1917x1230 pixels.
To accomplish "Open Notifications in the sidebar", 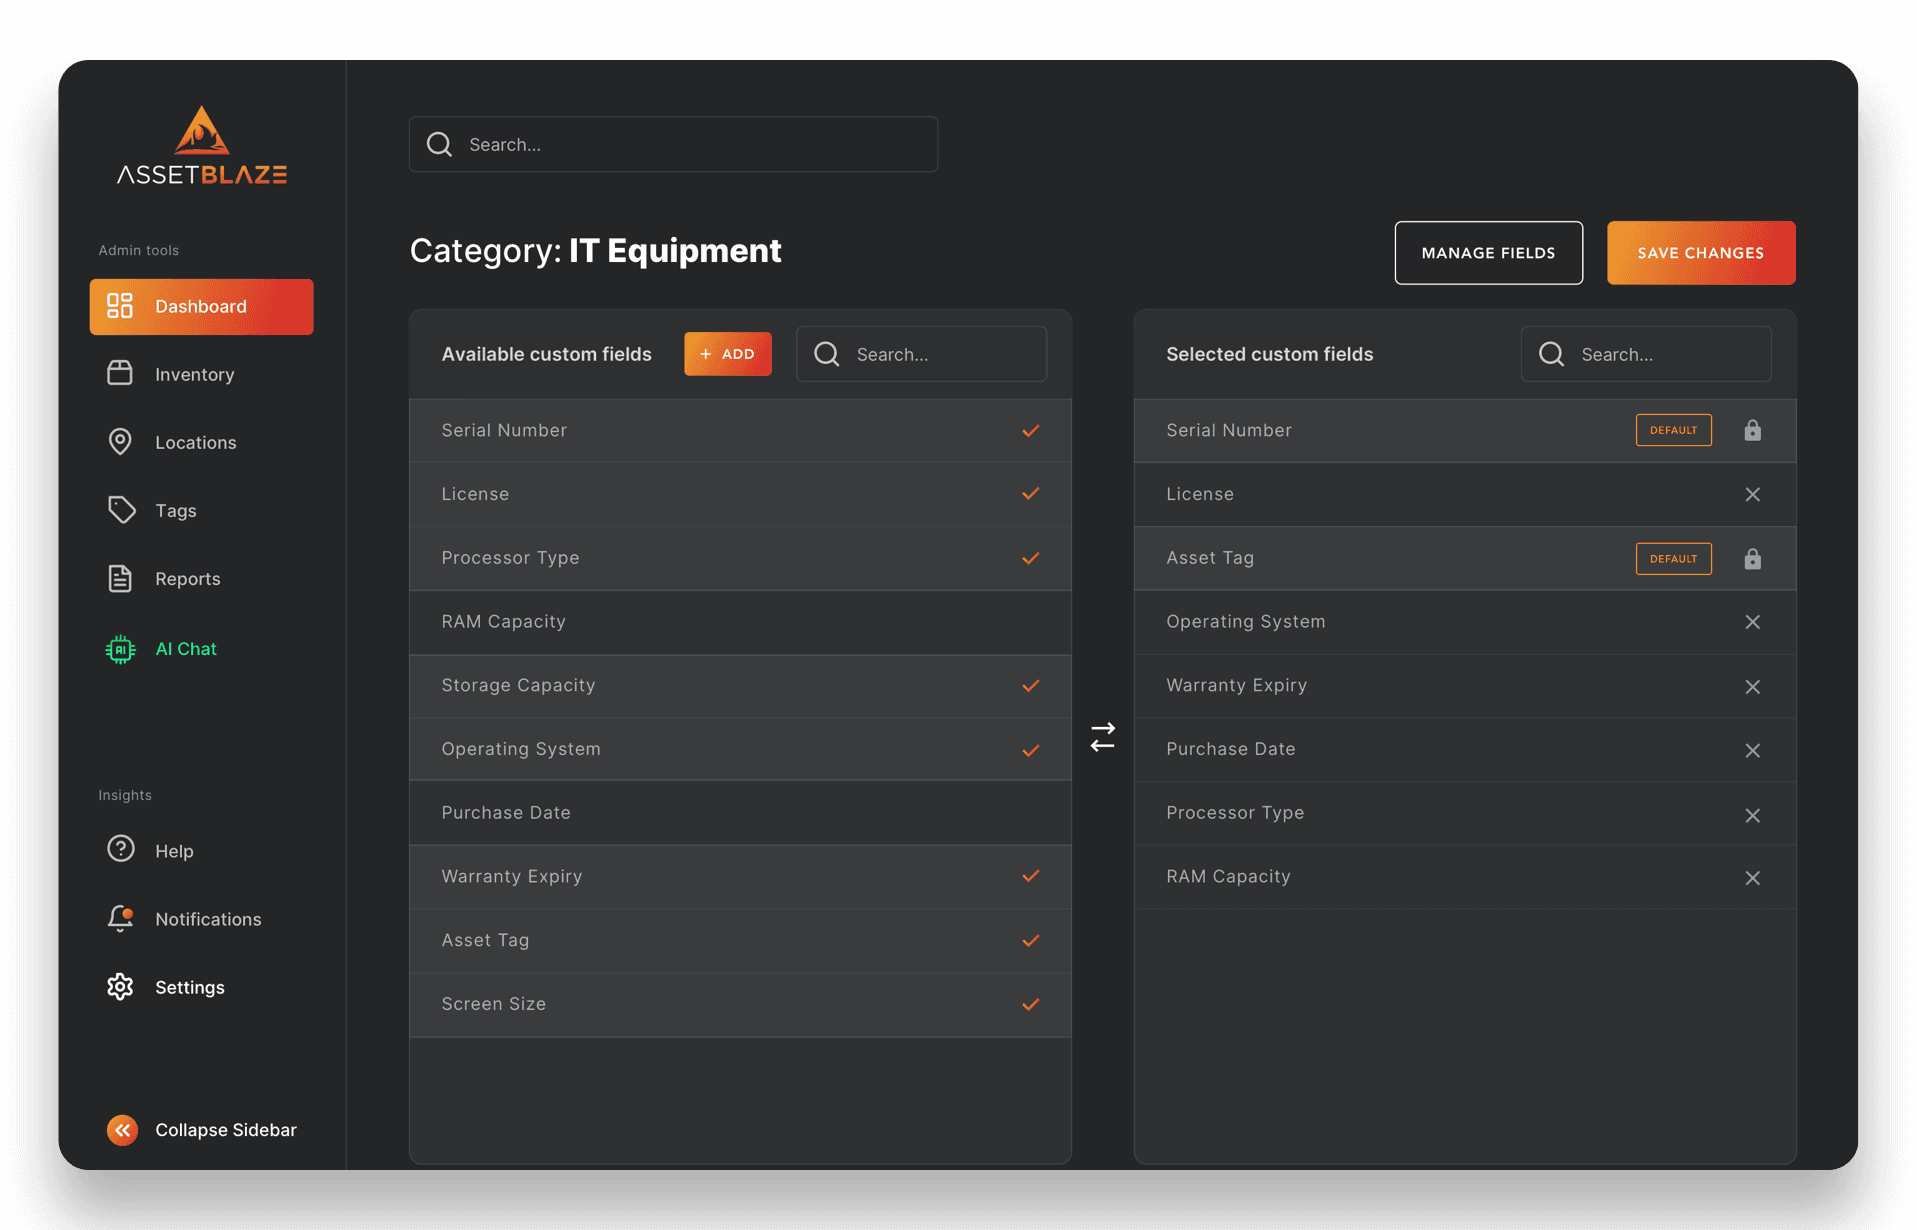I will click(x=201, y=919).
